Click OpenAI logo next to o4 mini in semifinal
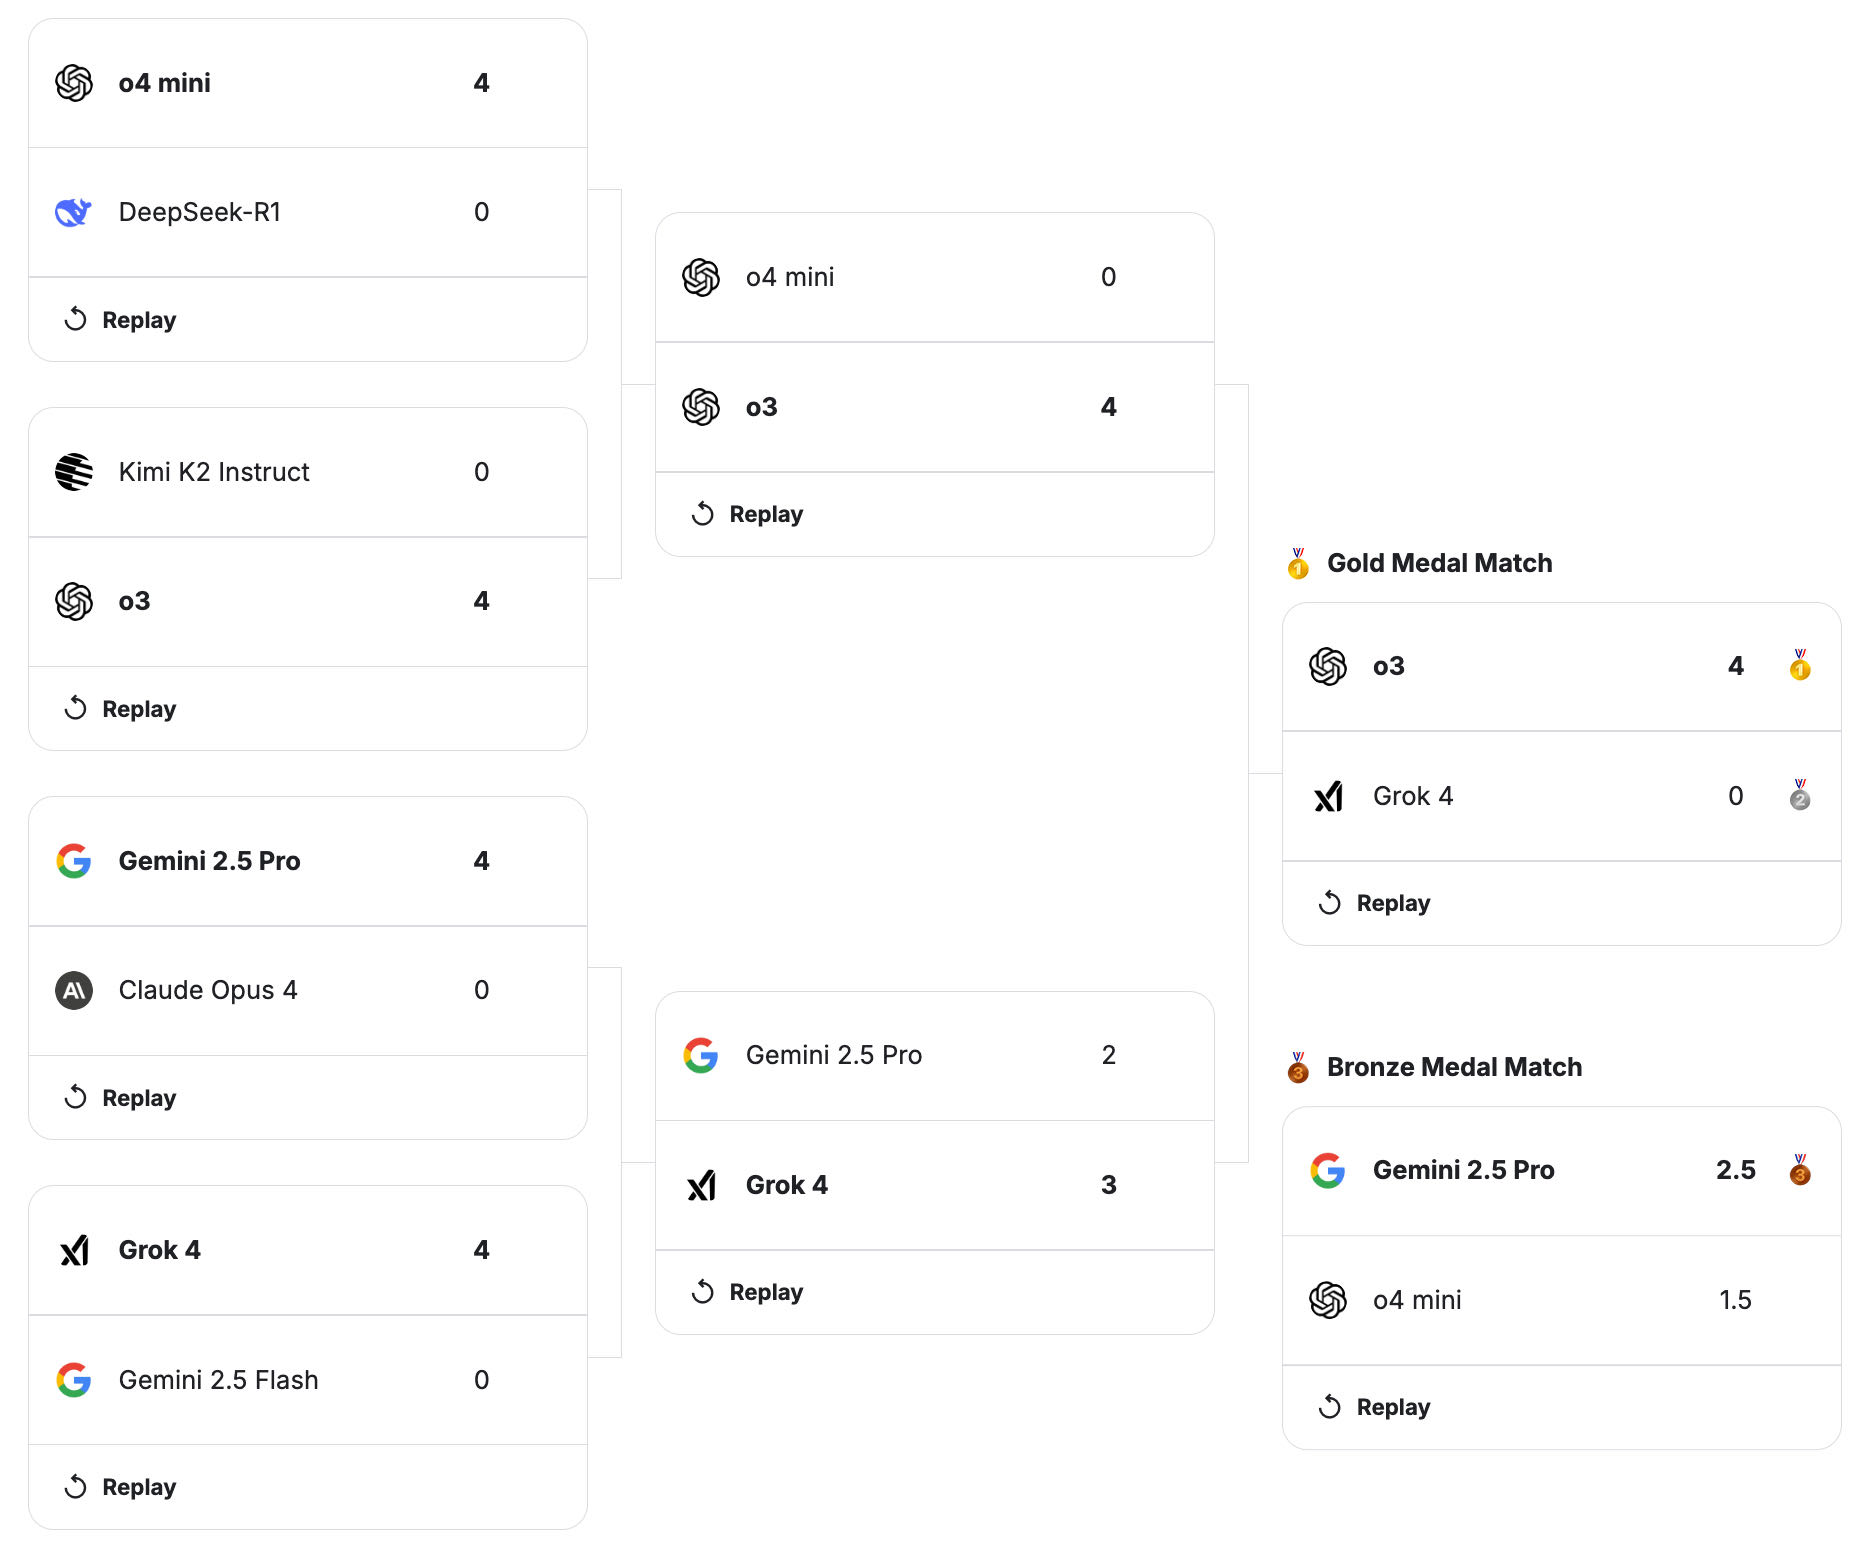The height and width of the screenshot is (1548, 1872). pyautogui.click(x=701, y=277)
